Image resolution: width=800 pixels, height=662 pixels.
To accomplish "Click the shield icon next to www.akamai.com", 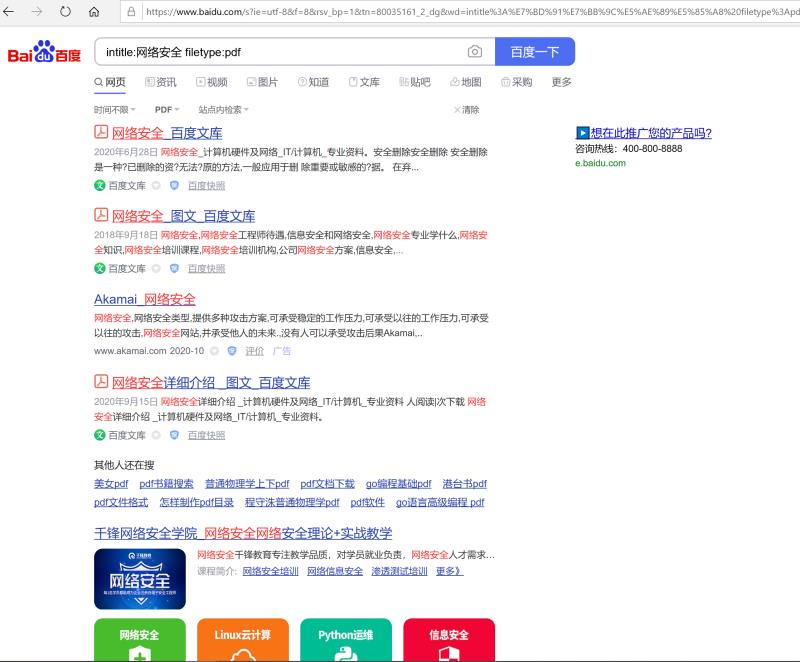I will coord(232,351).
